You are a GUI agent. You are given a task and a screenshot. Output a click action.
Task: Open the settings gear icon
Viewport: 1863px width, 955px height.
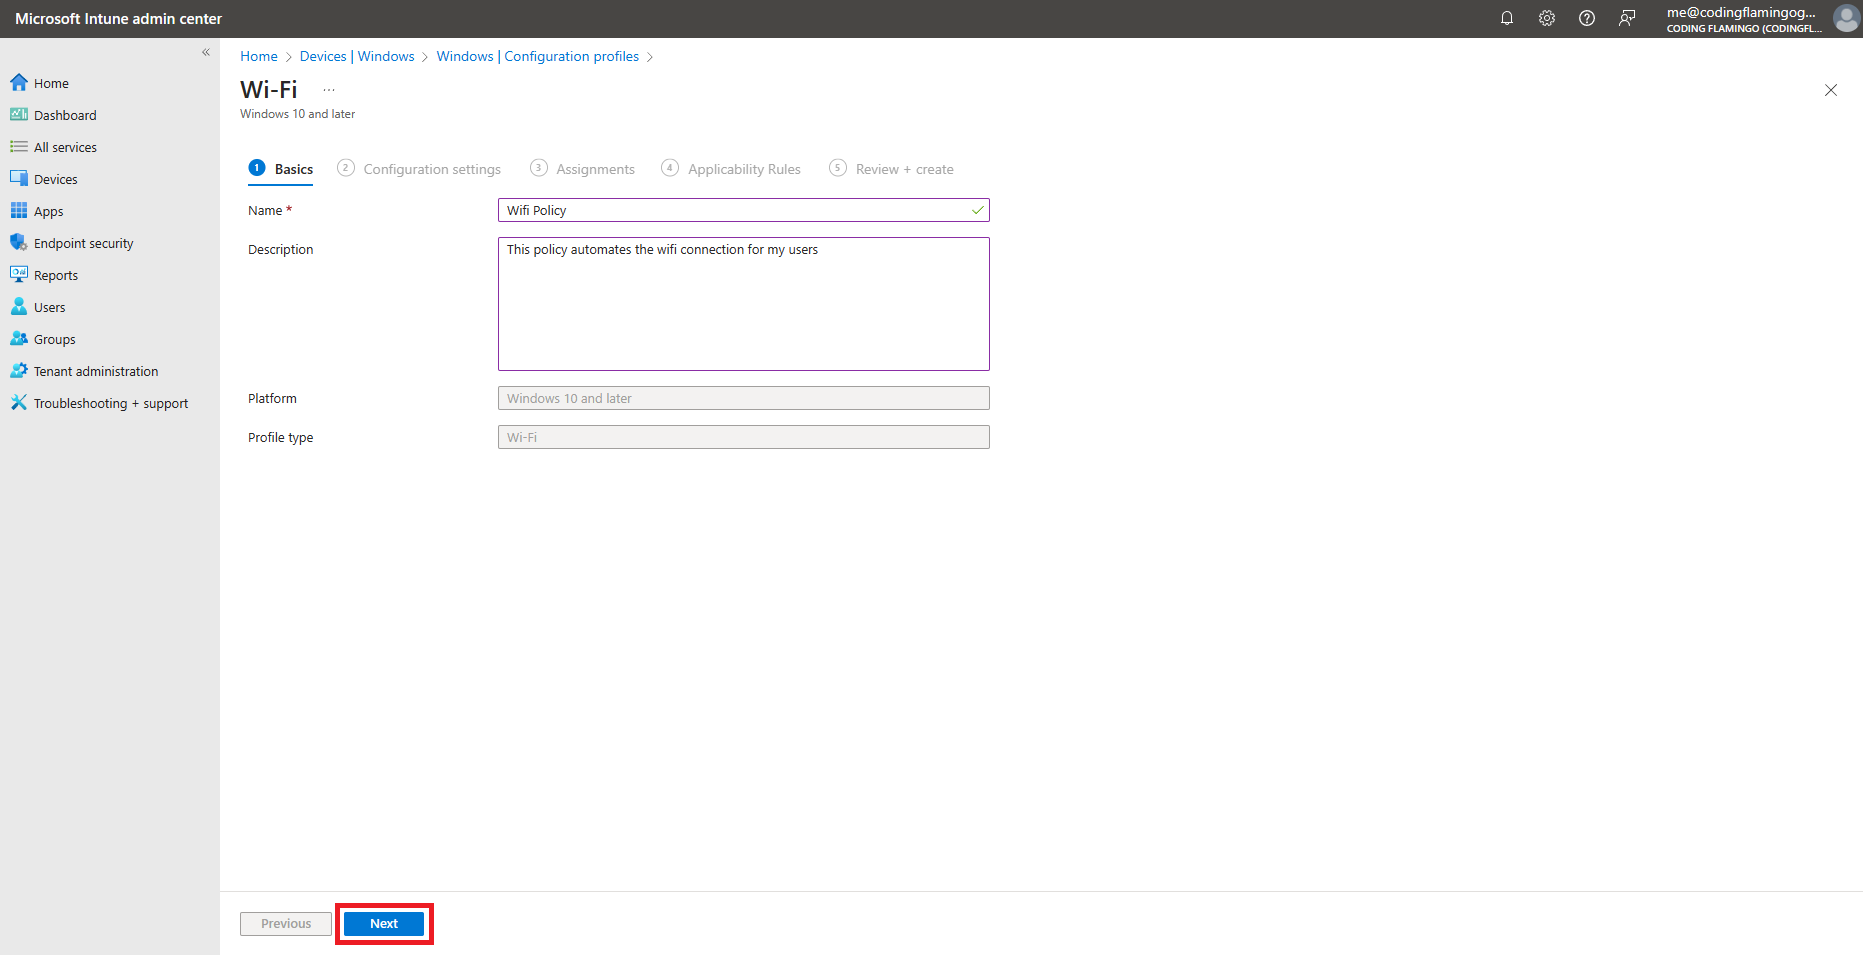pyautogui.click(x=1547, y=18)
